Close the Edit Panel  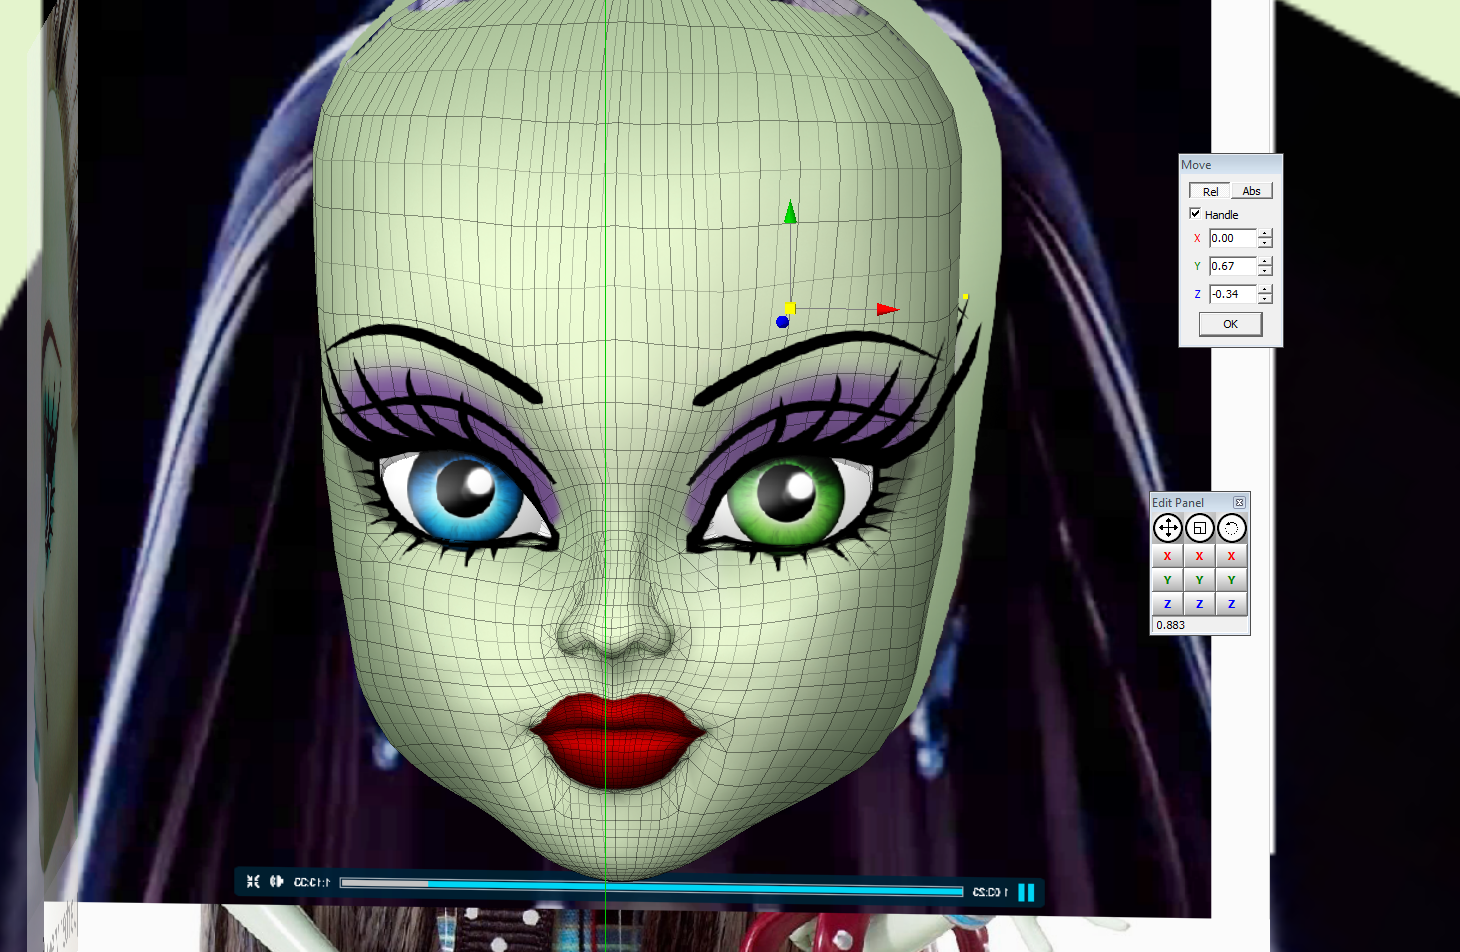[1239, 502]
